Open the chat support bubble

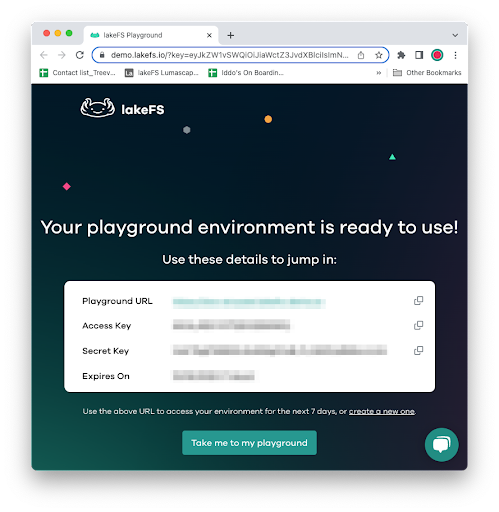click(441, 444)
